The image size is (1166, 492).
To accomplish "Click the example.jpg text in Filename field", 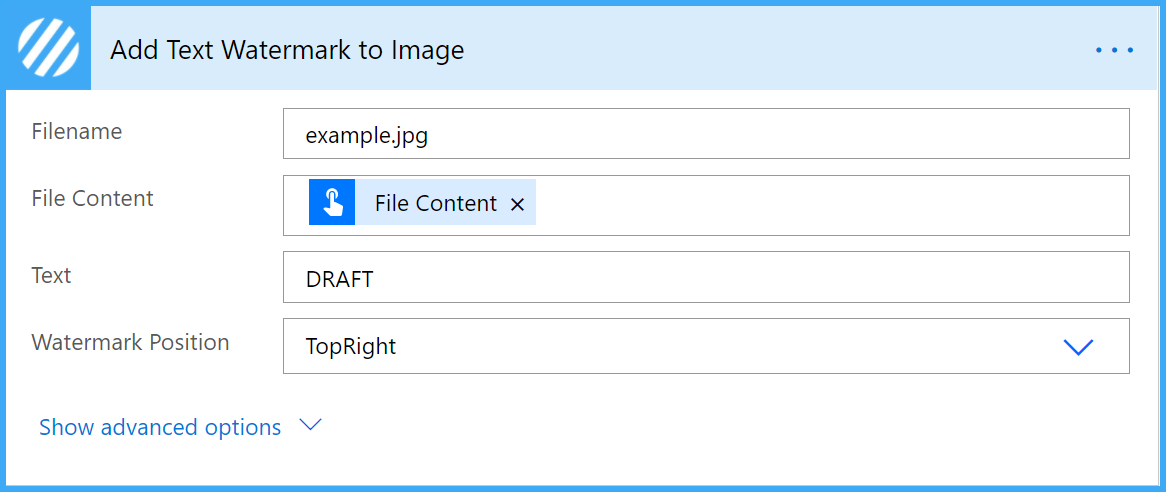I will (x=367, y=137).
